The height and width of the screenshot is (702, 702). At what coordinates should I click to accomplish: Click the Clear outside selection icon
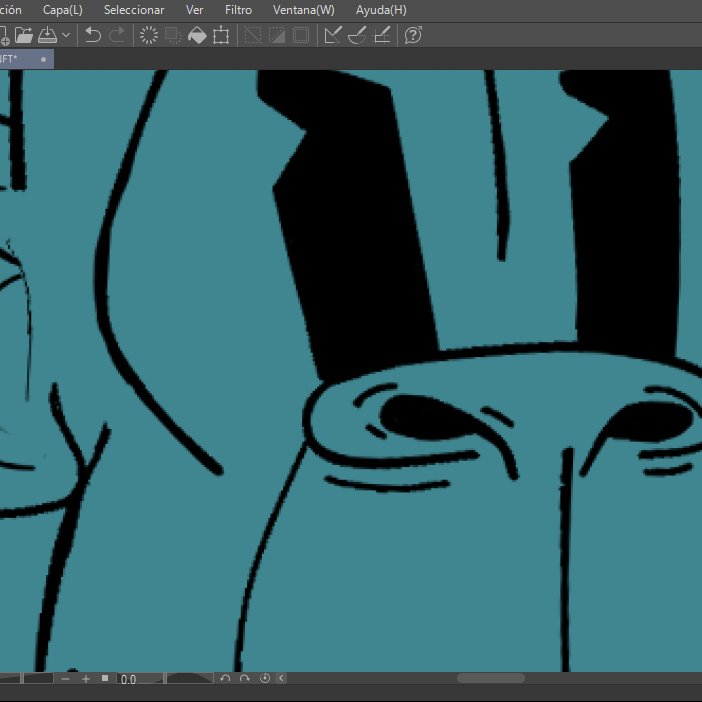pyautogui.click(x=173, y=35)
